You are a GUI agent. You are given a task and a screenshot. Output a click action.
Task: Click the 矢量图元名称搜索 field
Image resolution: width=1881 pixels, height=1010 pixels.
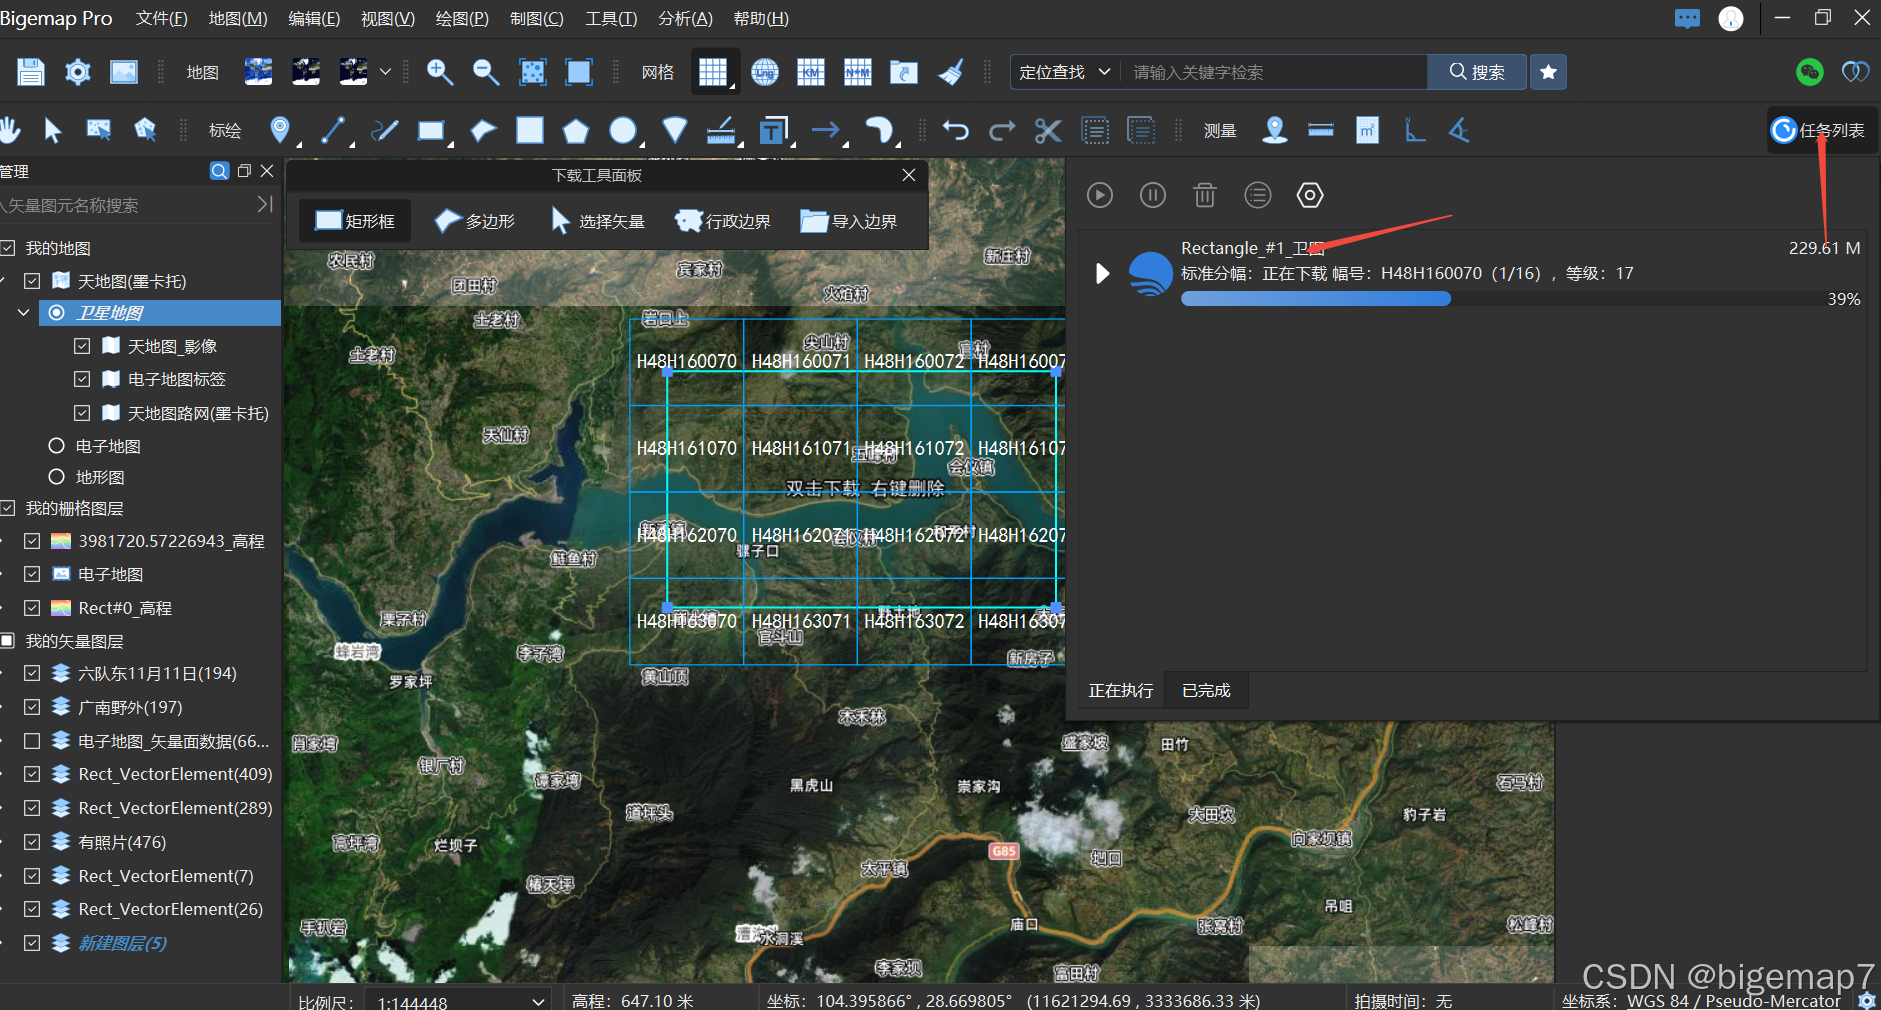126,205
